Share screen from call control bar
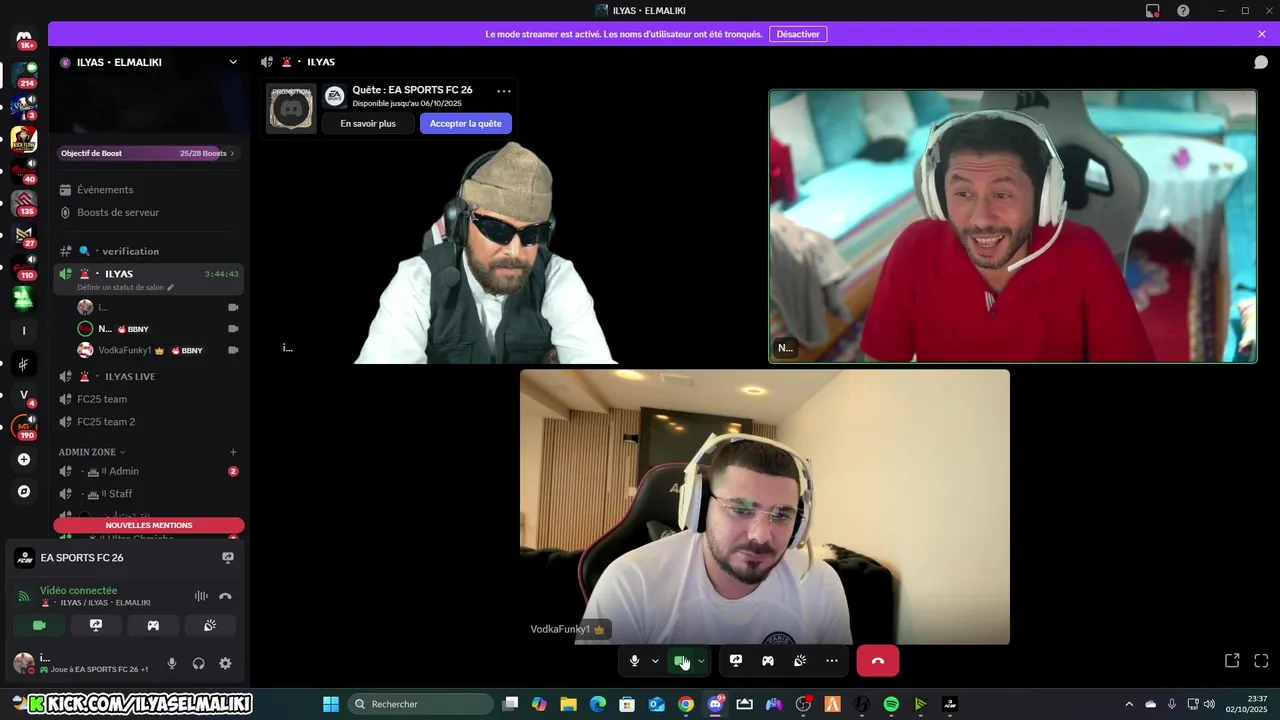The width and height of the screenshot is (1280, 720). [x=736, y=661]
